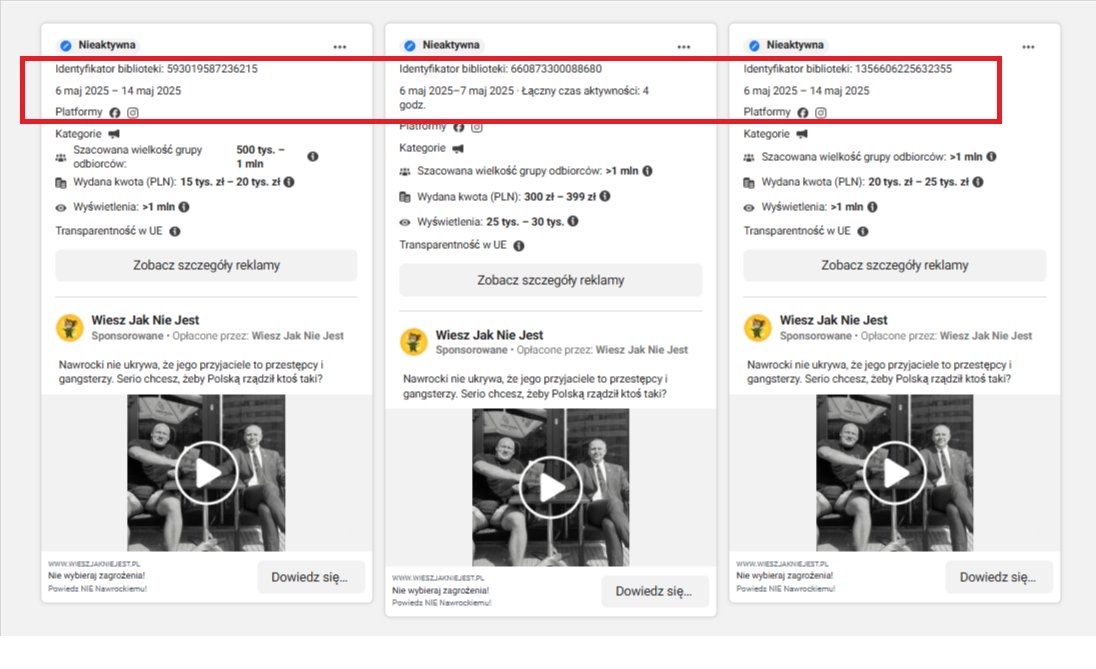
Task: Click 'Zobacz szczegóły reklamy' on ad 593019587236215
Action: [x=206, y=266]
